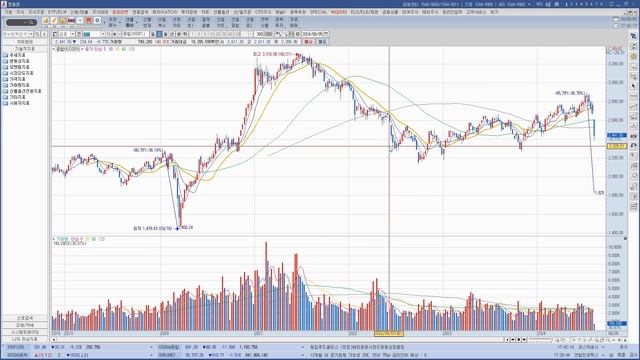Expand the 가격지표 folder
This screenshot has height=360, width=640.
pyautogui.click(x=14, y=79)
